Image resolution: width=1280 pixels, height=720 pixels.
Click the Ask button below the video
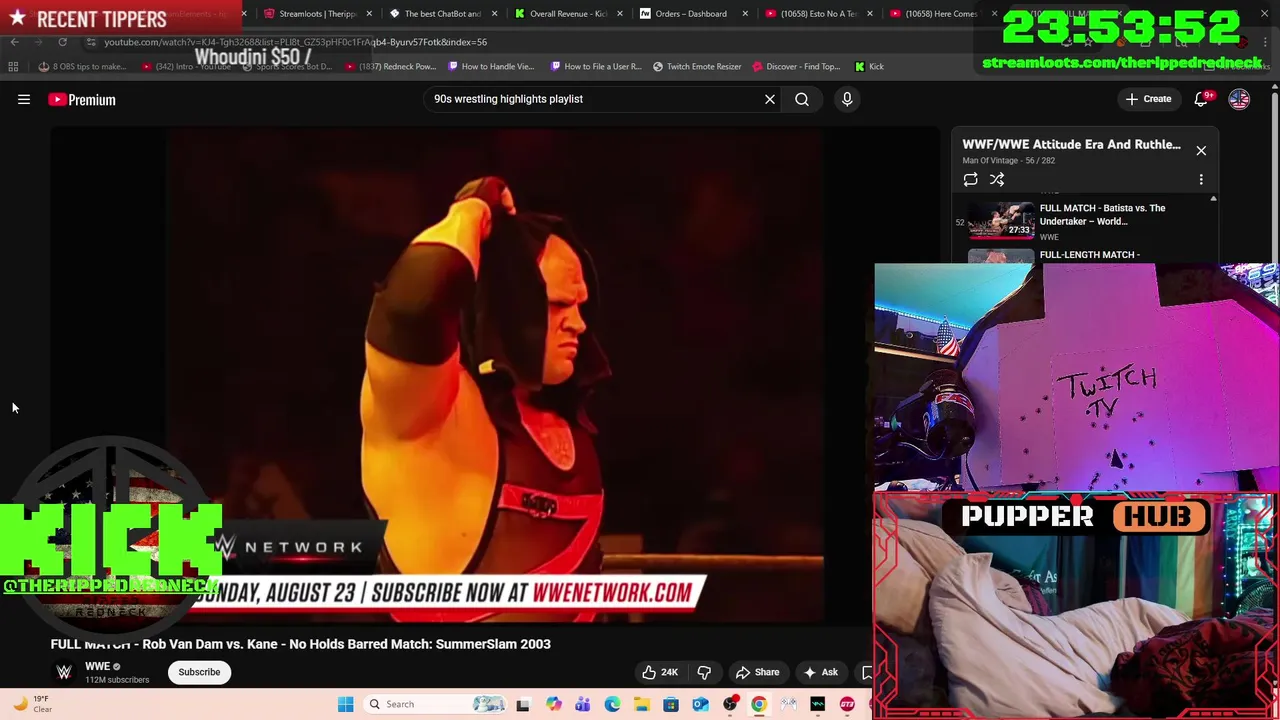820,672
